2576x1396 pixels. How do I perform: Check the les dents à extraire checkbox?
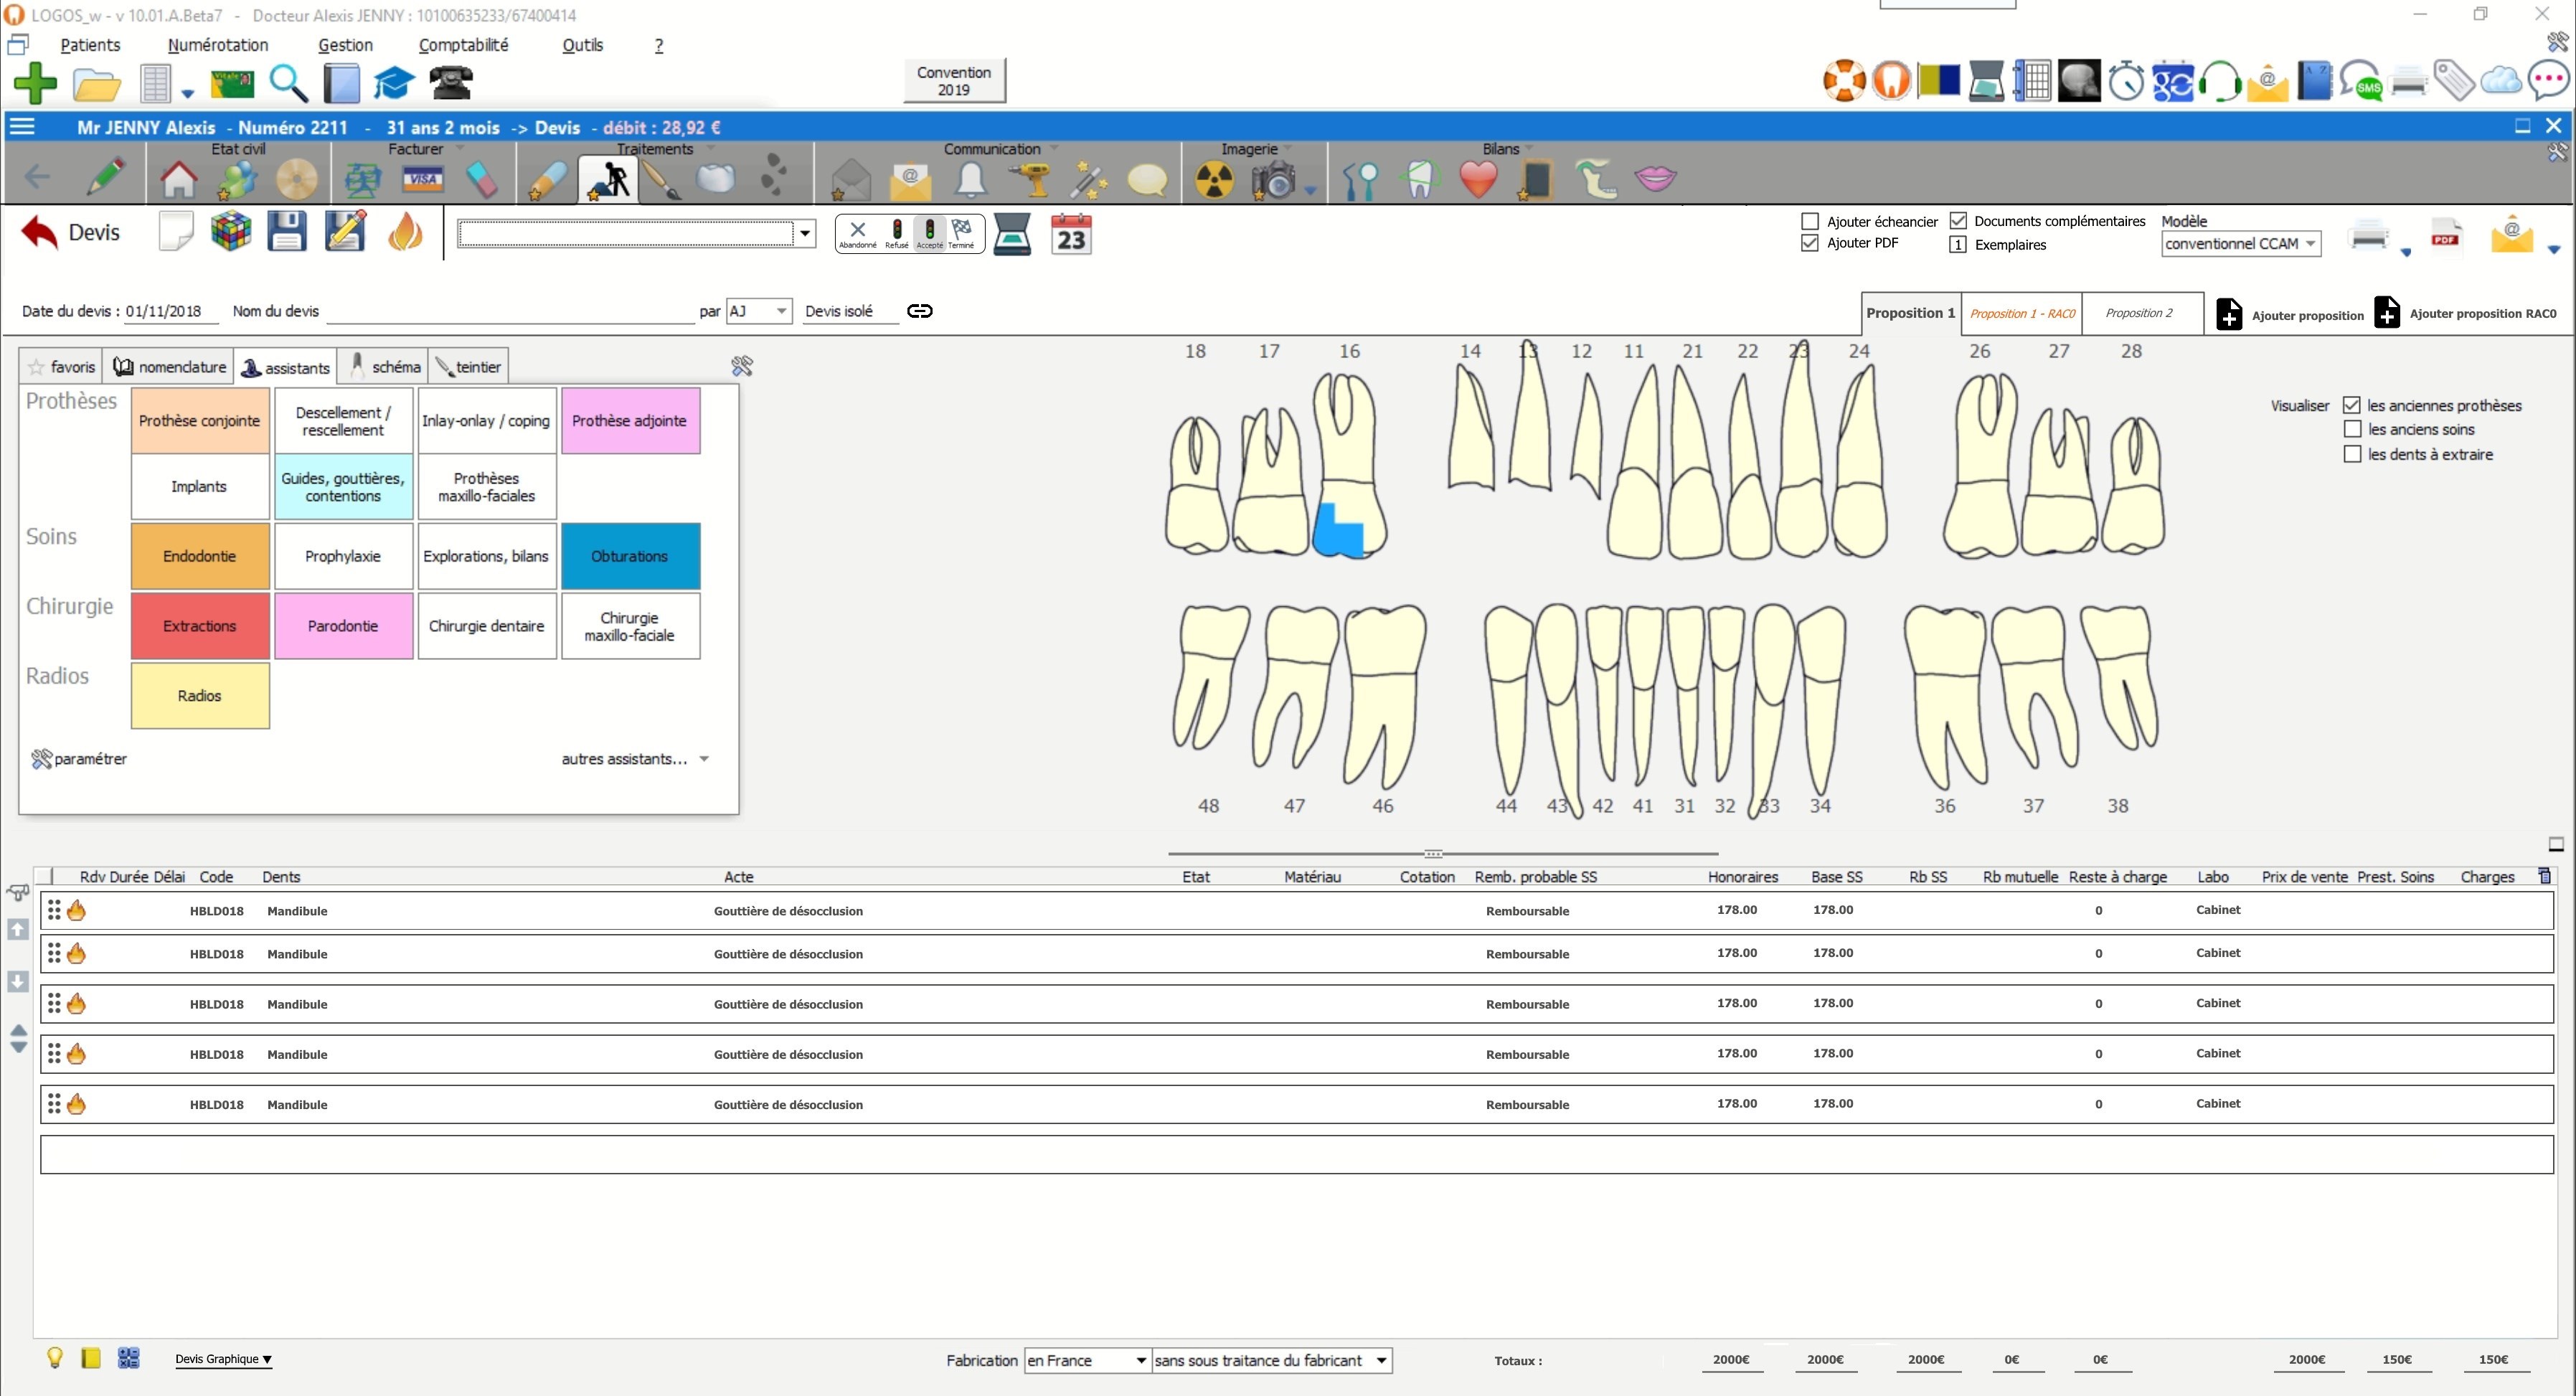[x=2352, y=454]
